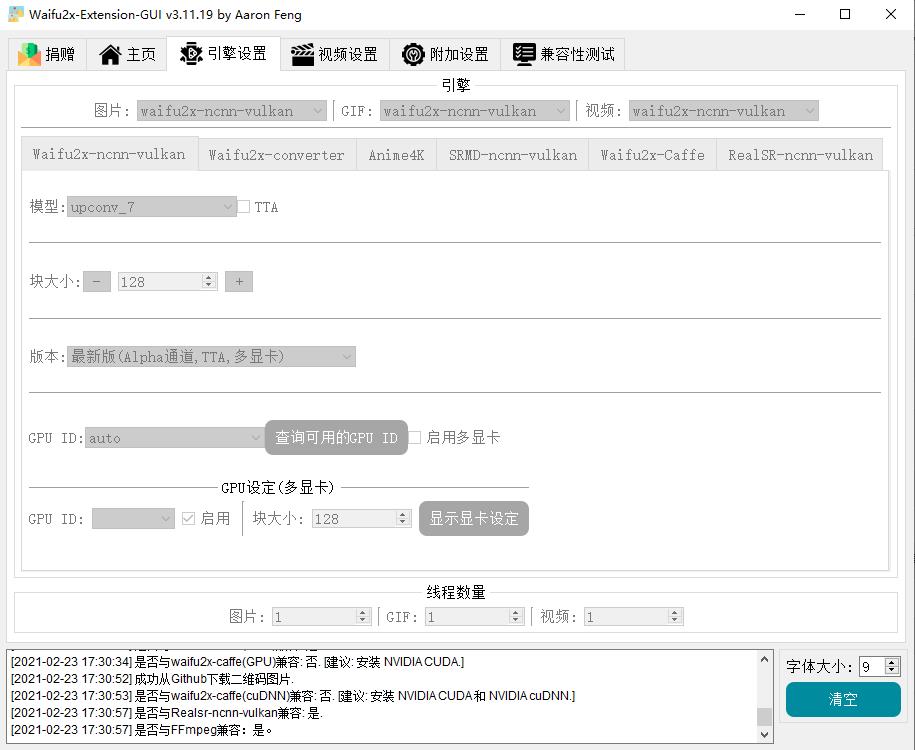Click the 显示显卡设定 button
This screenshot has height=750, width=915.
[474, 518]
